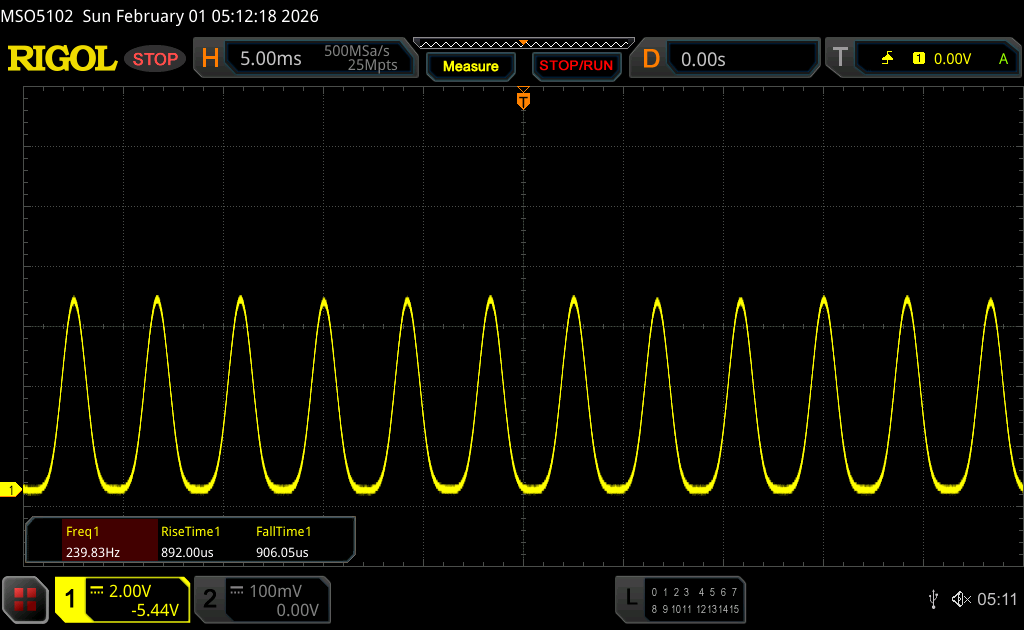
Task: Select the Freq1 measurement item
Action: (x=91, y=541)
